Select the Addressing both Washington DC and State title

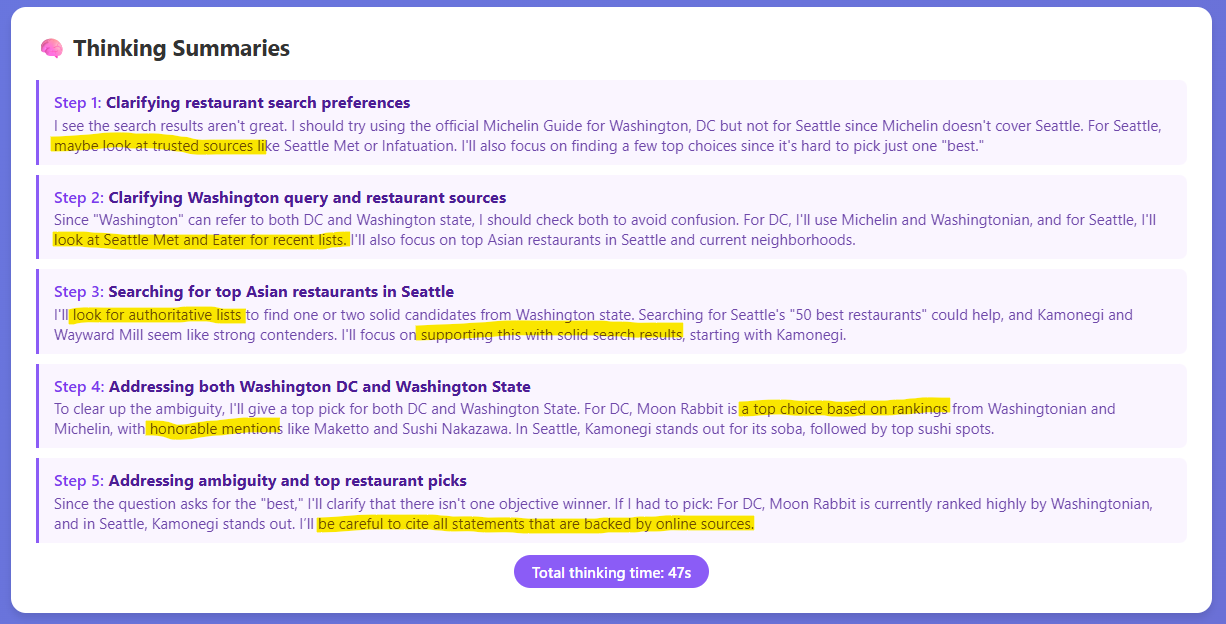[x=319, y=387]
